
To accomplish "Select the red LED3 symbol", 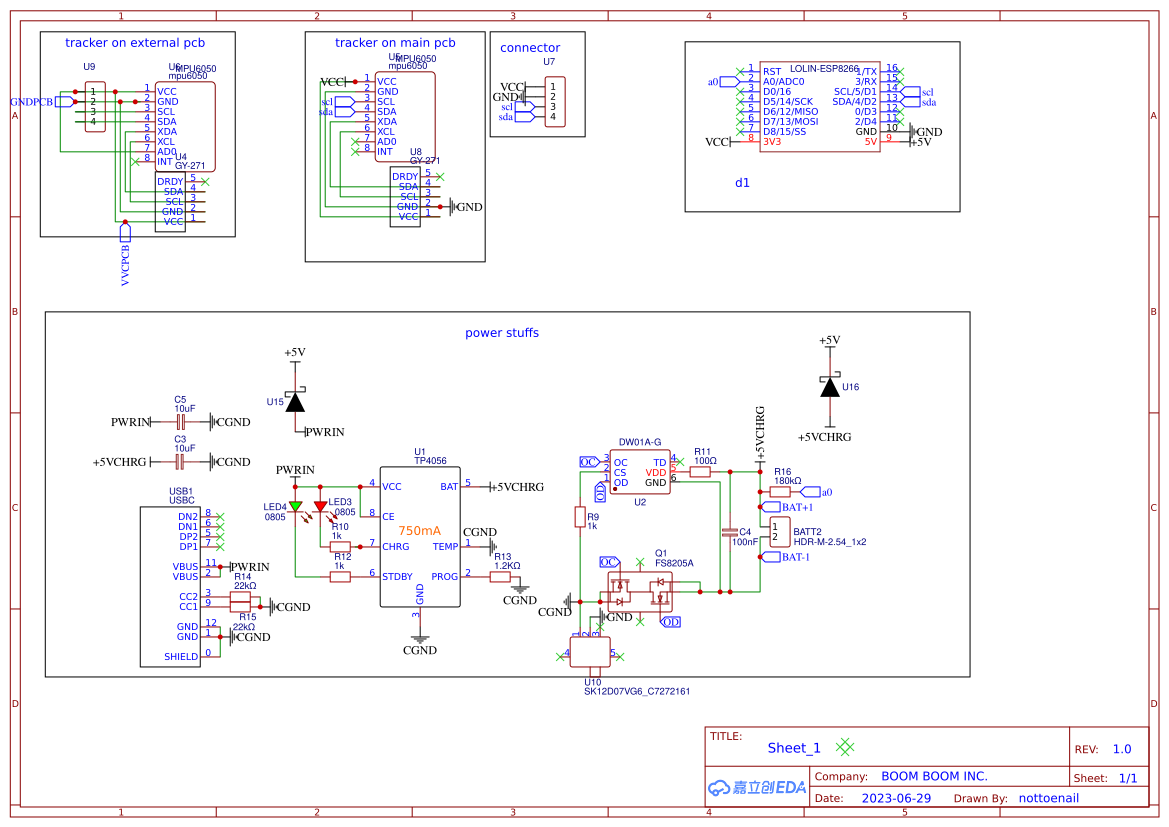I will [320, 506].
